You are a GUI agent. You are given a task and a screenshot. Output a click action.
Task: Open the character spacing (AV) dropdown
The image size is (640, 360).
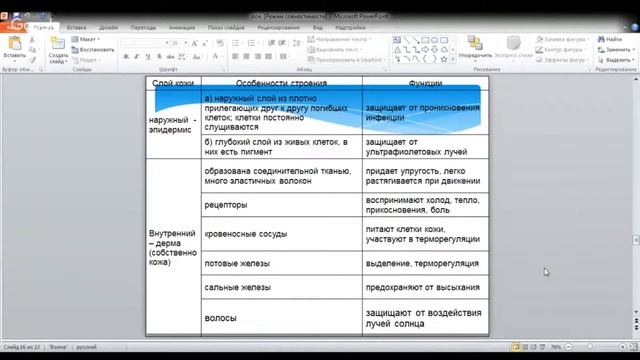point(182,57)
